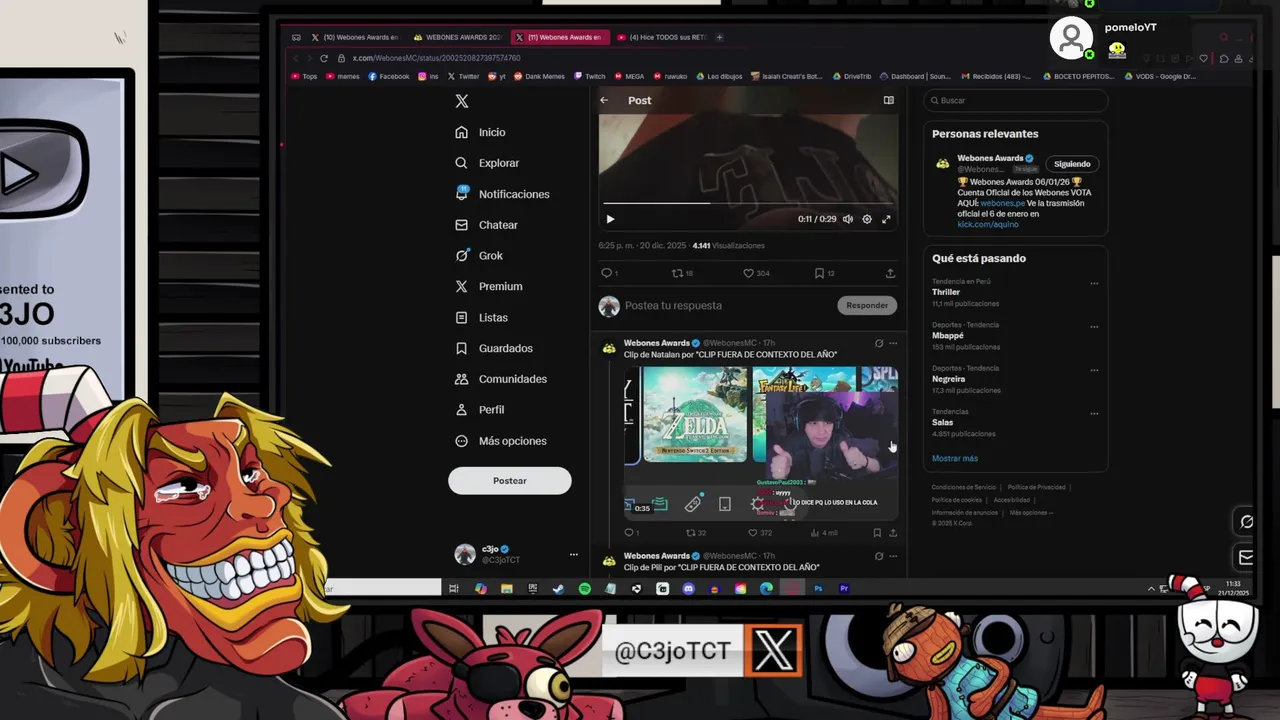1280x720 pixels.
Task: Click the Responder button
Action: pos(867,305)
